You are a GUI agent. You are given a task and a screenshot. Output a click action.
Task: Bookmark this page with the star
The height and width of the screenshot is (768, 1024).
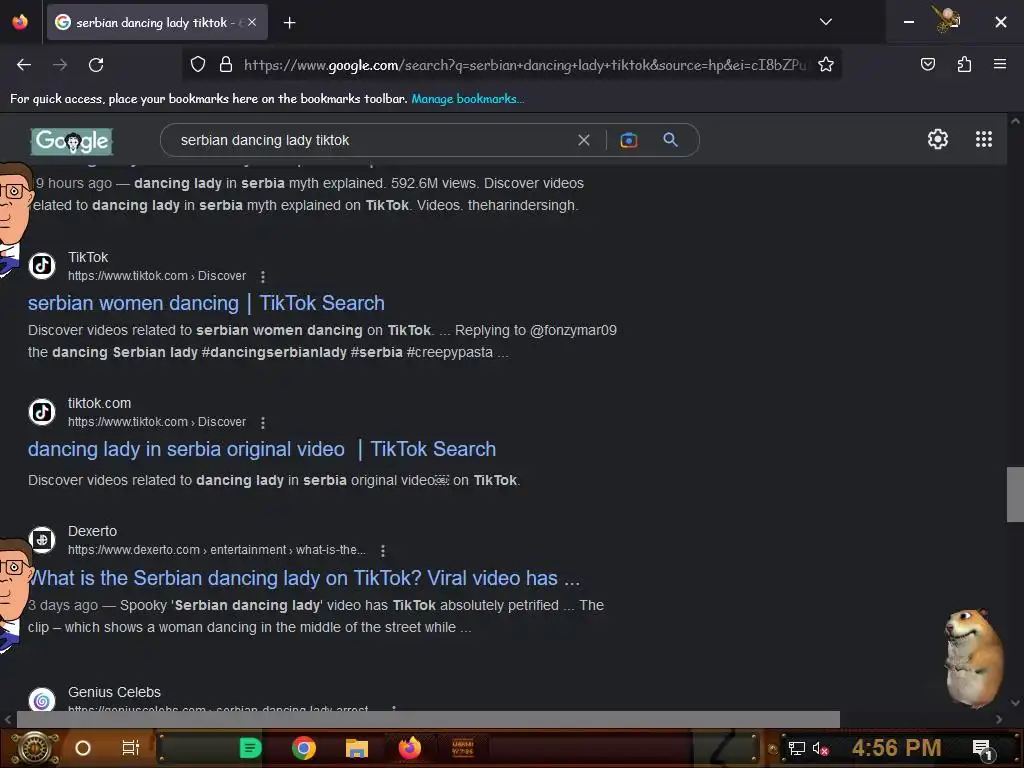[x=825, y=64]
